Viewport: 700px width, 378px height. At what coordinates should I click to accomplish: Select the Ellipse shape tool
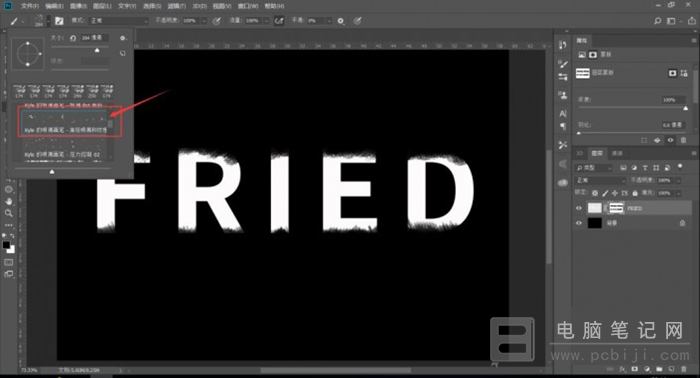(8, 189)
